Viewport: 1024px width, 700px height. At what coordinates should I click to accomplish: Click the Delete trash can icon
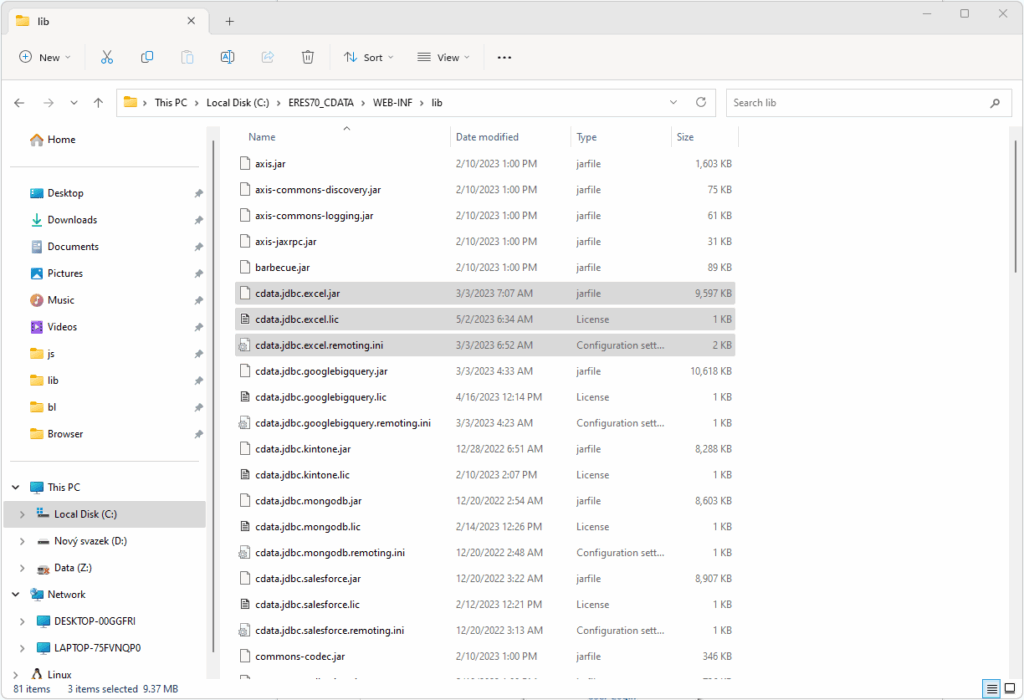point(308,57)
